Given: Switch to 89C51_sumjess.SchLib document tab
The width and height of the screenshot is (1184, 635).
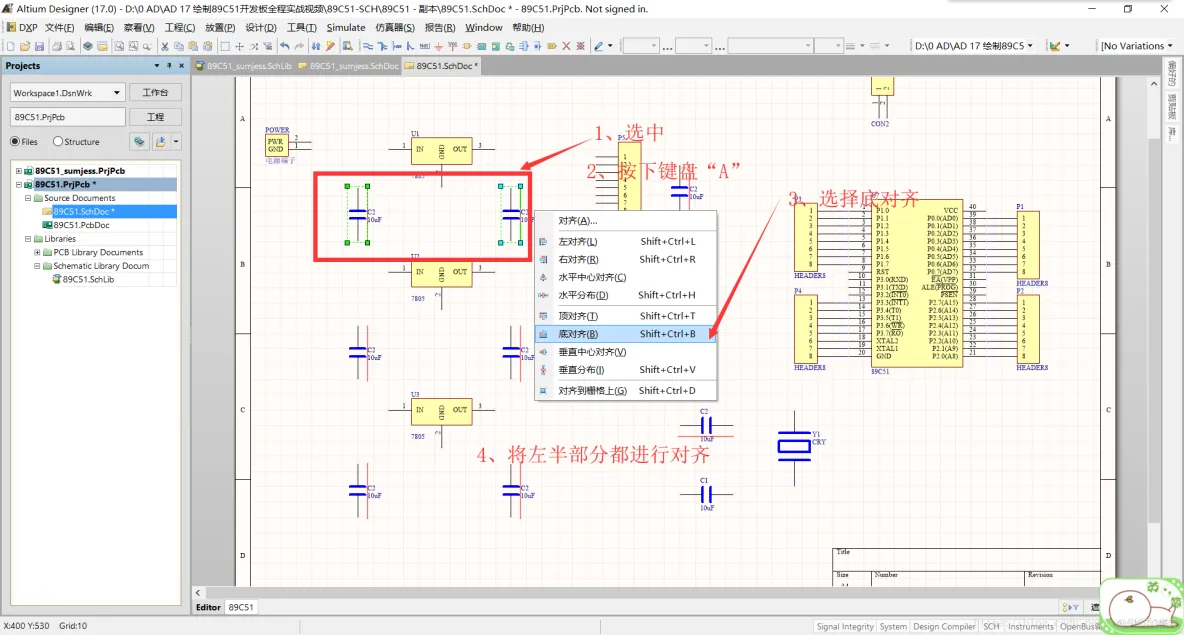Looking at the screenshot, I should pyautogui.click(x=244, y=66).
